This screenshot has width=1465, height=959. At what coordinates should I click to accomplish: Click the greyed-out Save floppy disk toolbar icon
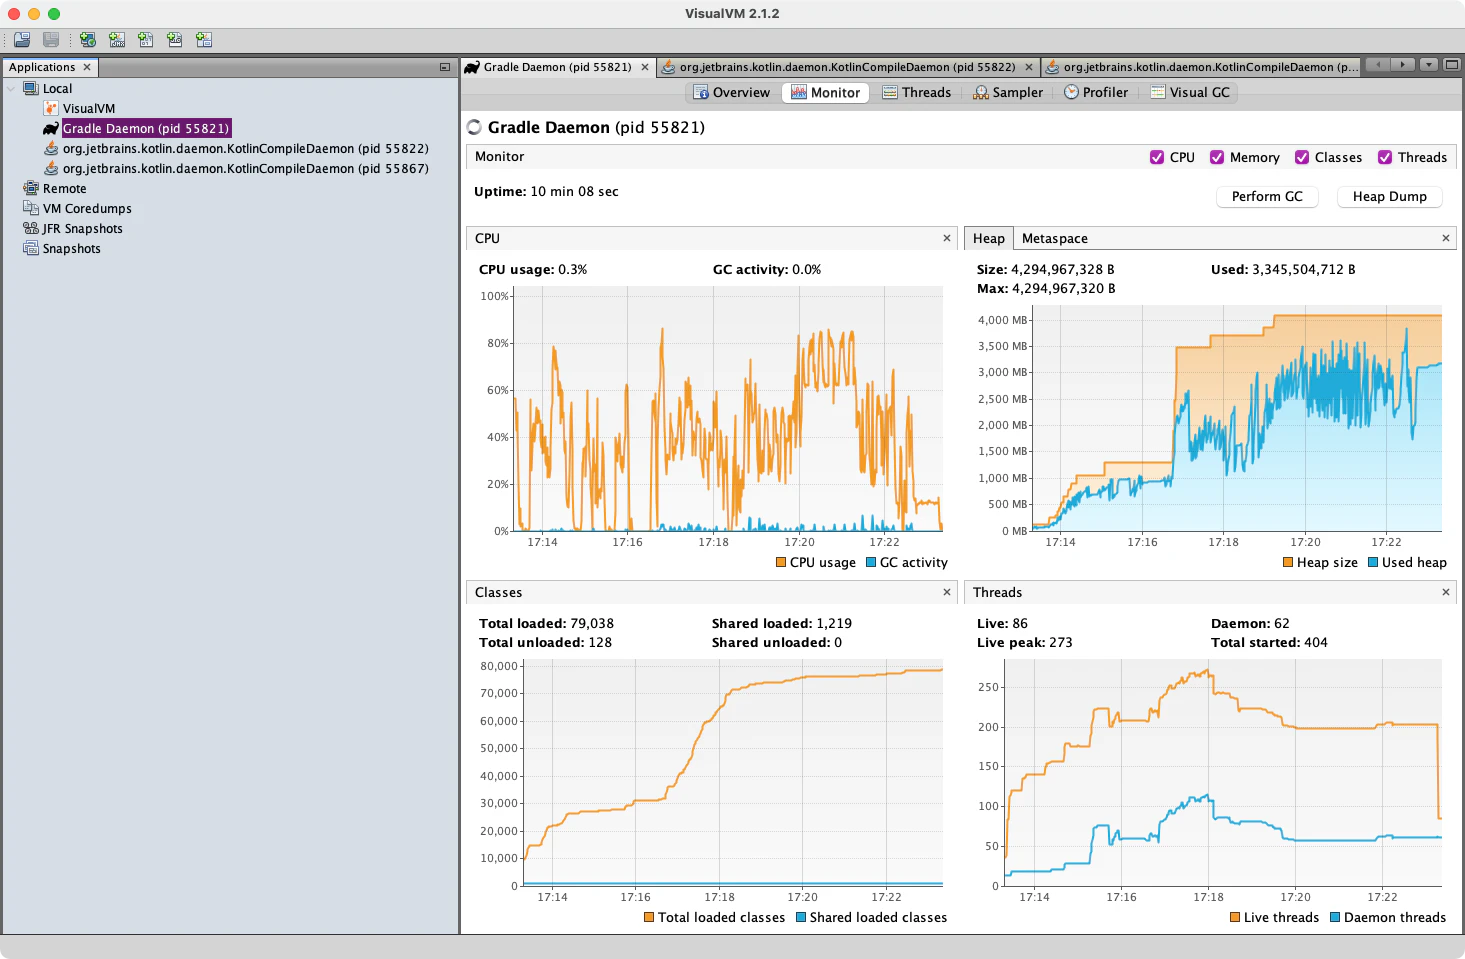[x=51, y=40]
